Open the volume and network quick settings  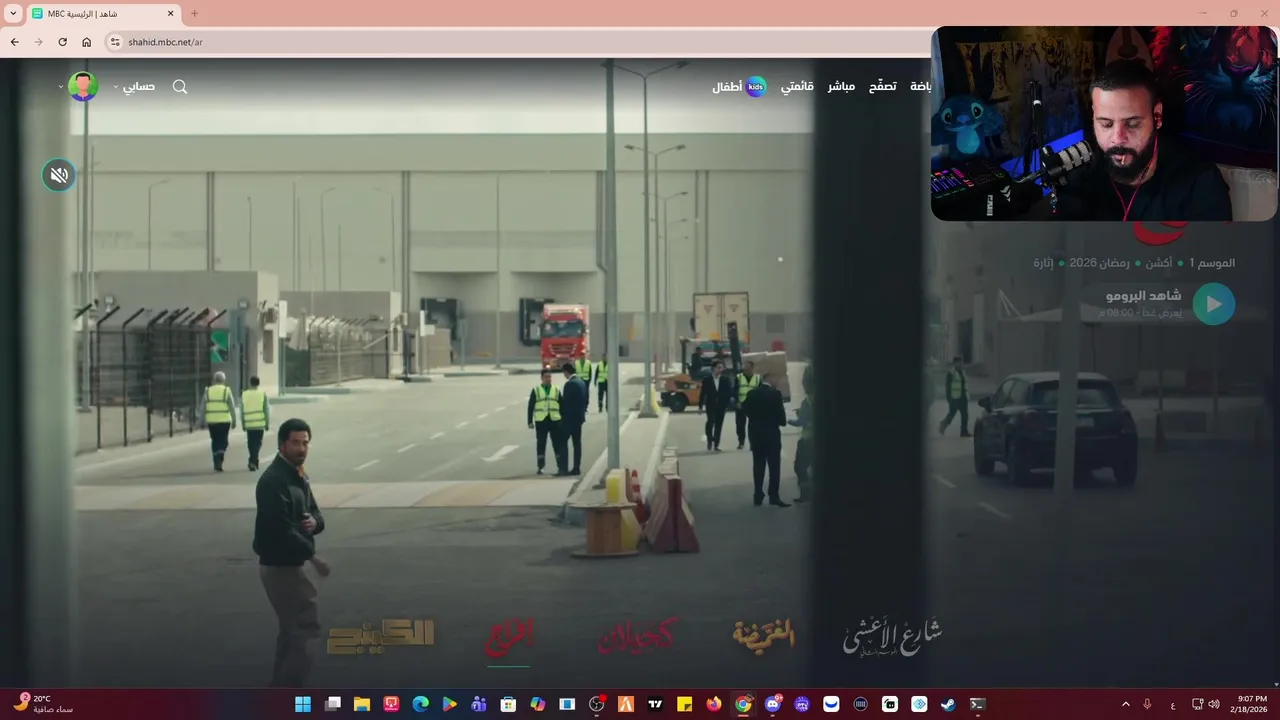[1205, 704]
